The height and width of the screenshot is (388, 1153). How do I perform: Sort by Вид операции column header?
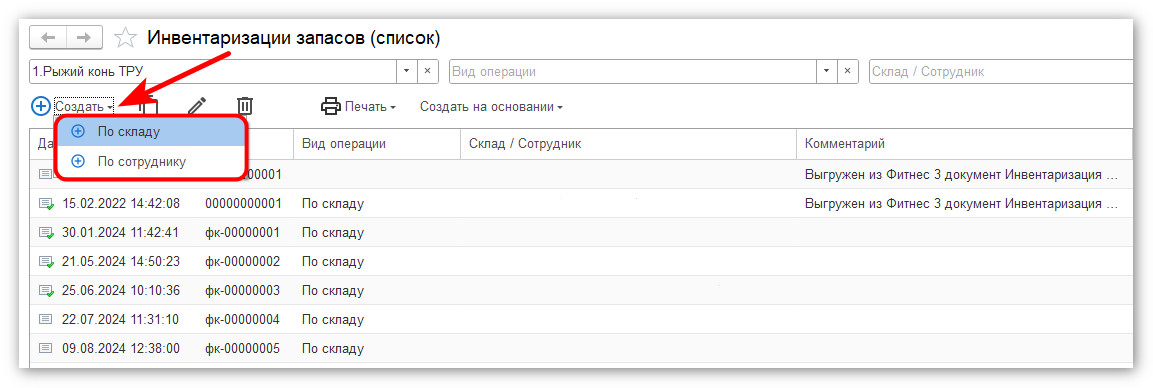pos(376,145)
